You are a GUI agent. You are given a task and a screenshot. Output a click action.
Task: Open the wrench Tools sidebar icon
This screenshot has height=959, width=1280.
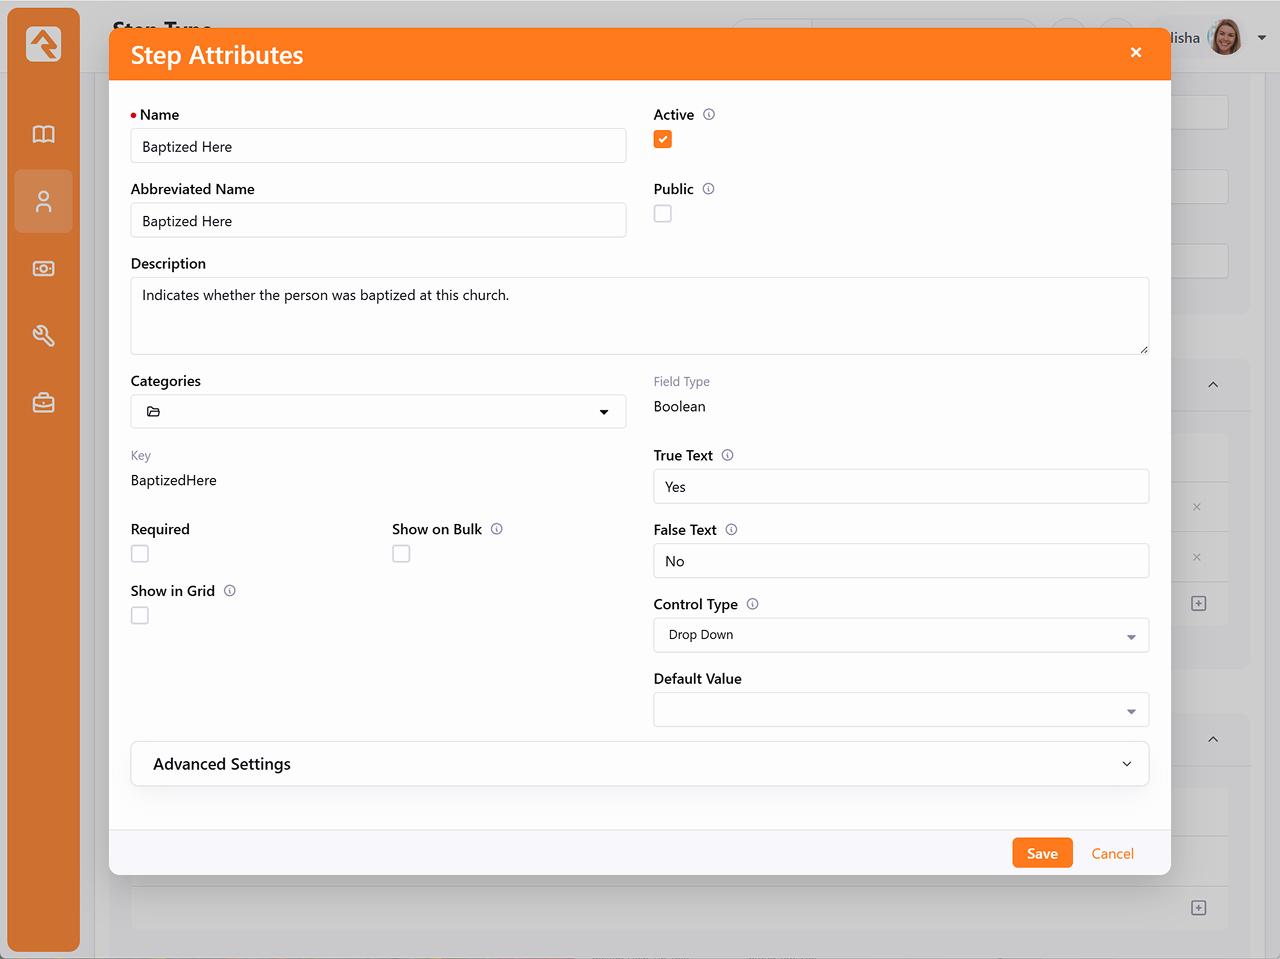pyautogui.click(x=44, y=336)
